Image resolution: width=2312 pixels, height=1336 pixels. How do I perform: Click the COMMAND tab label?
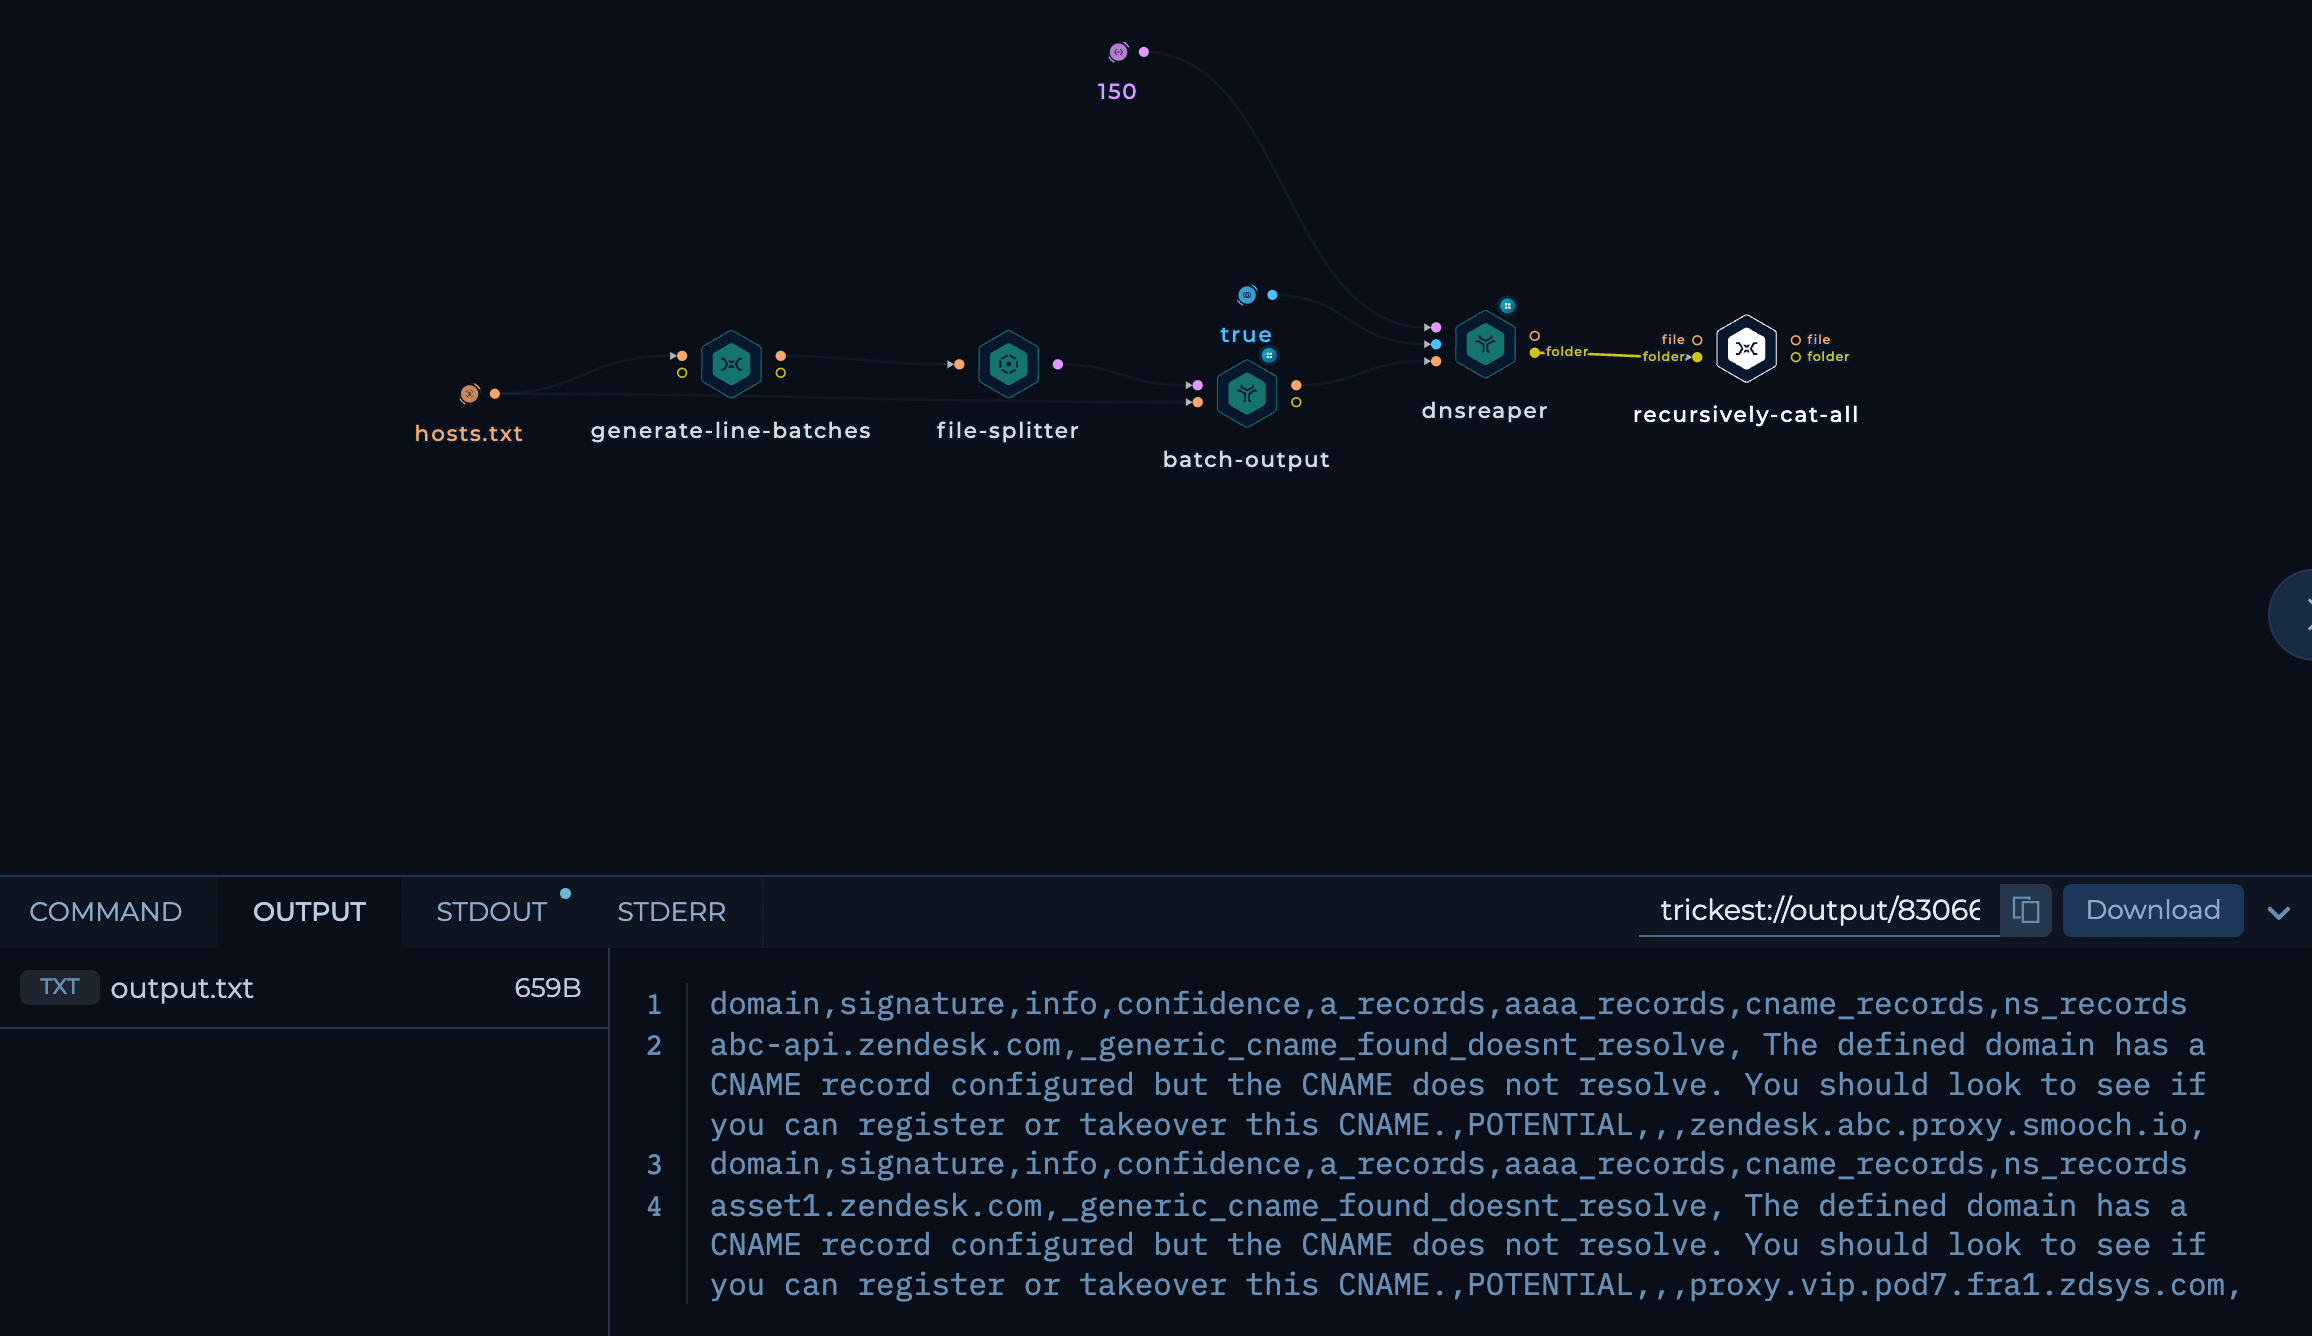[107, 911]
